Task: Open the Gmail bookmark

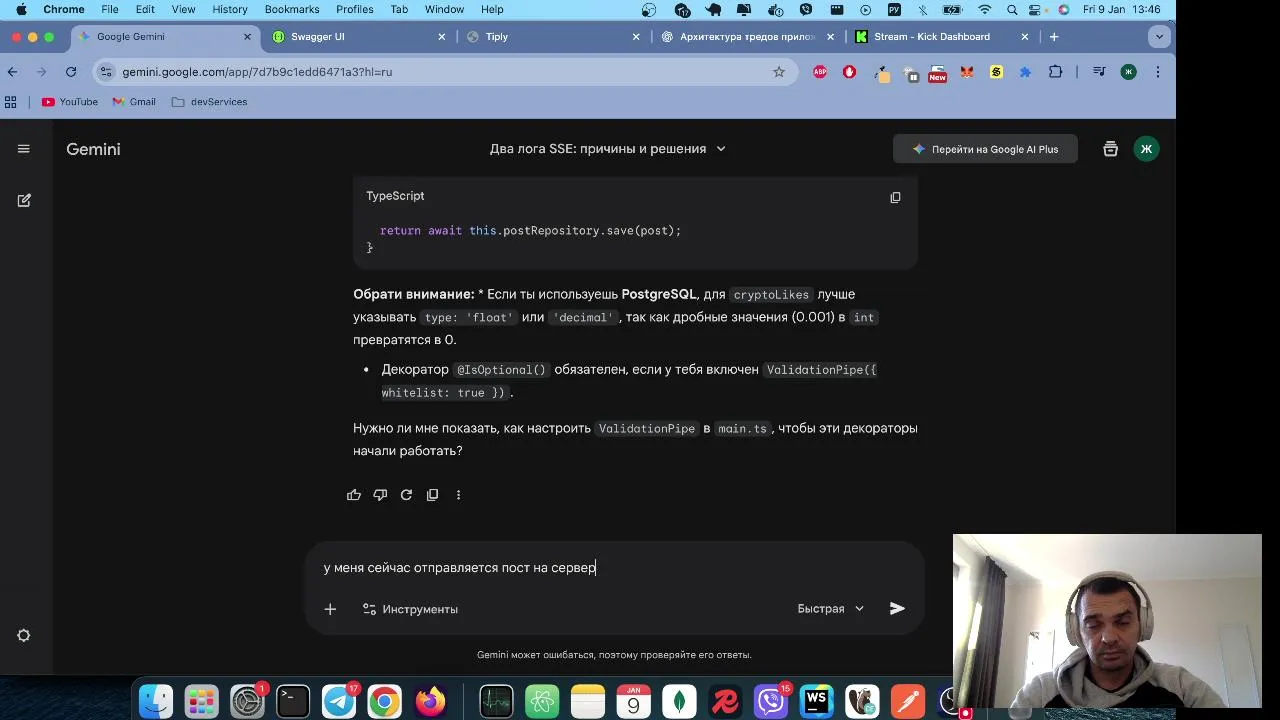Action: point(134,102)
